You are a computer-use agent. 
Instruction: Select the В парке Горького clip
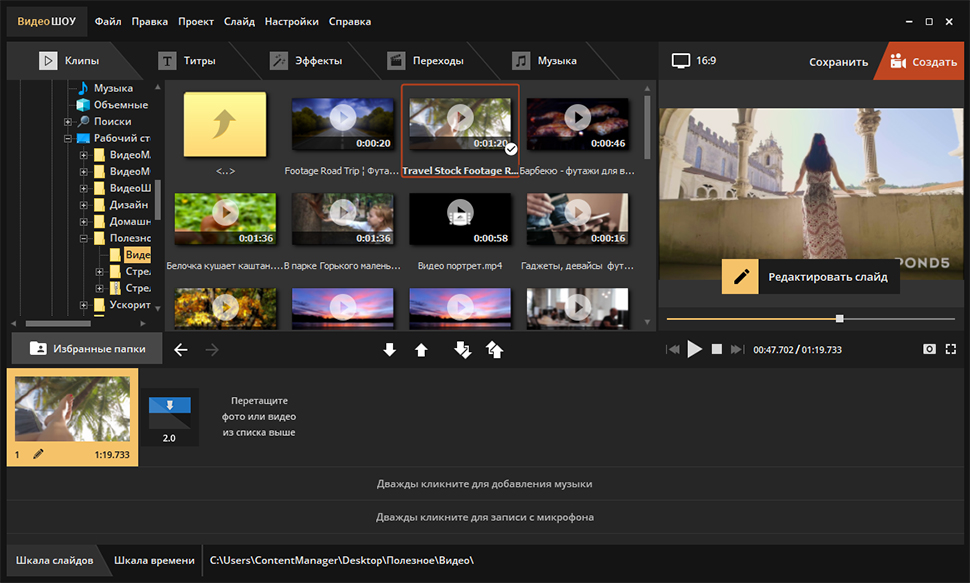coord(342,219)
